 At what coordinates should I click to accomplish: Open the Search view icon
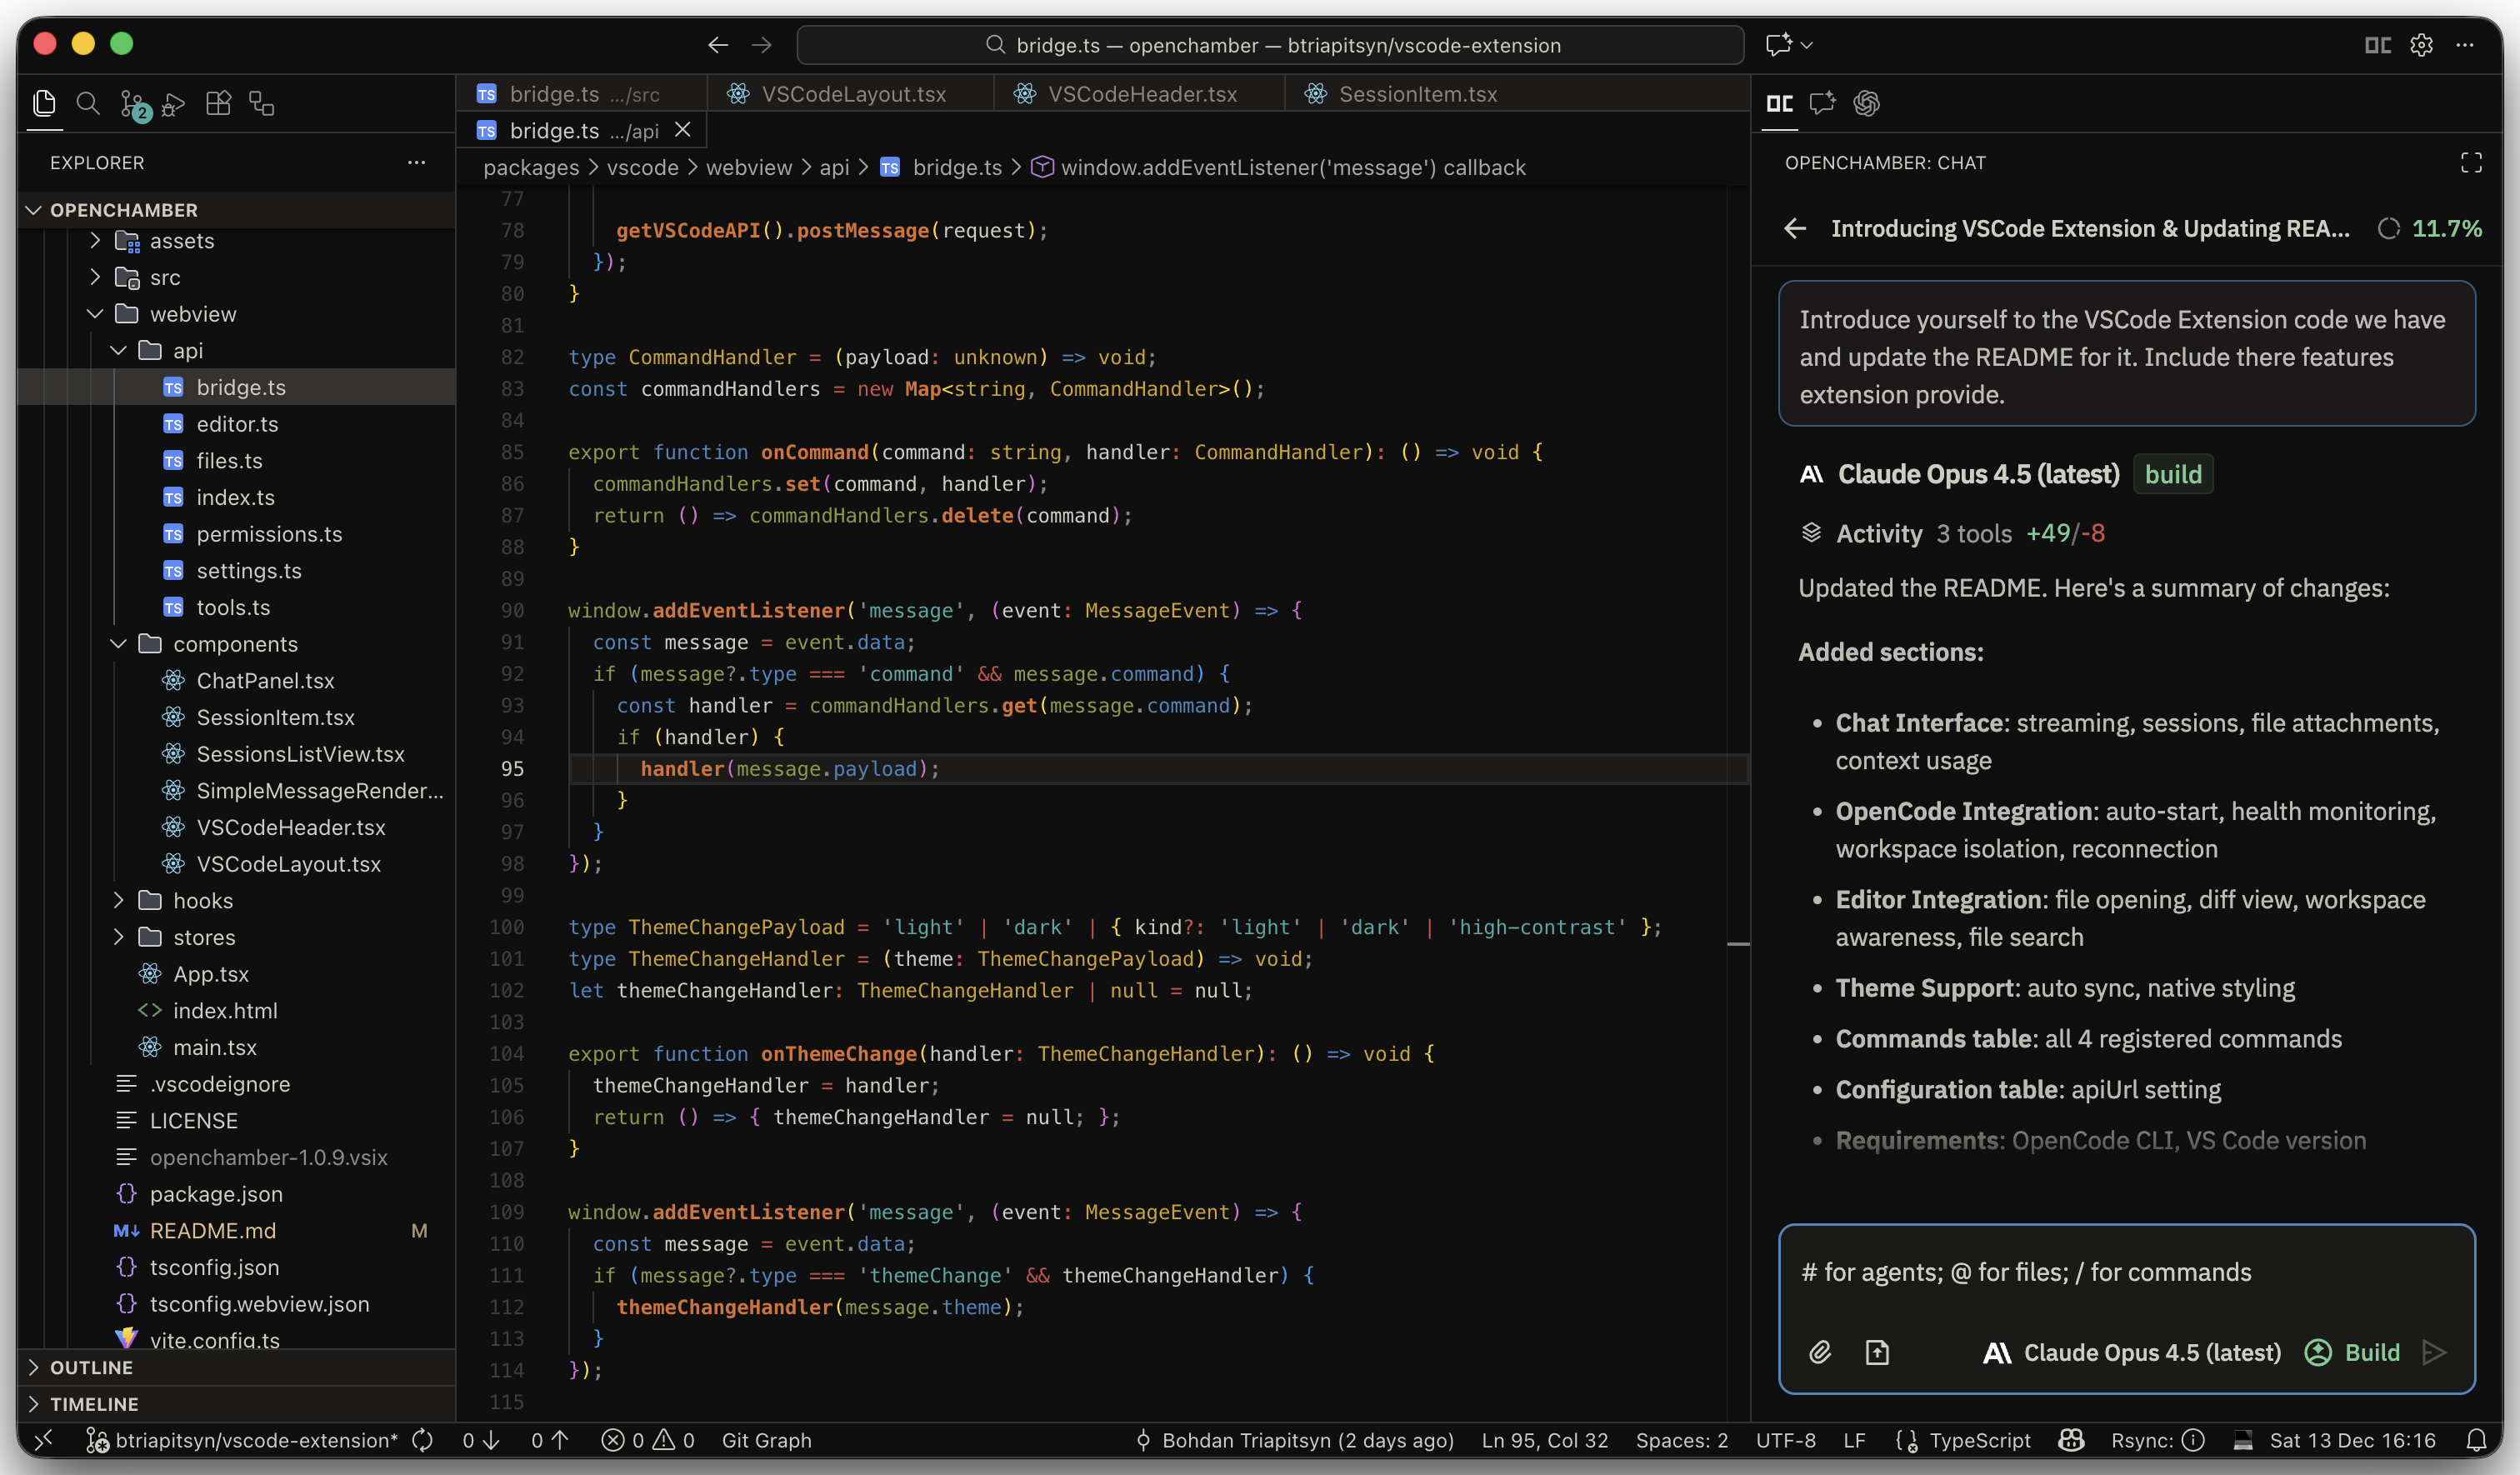(x=88, y=103)
